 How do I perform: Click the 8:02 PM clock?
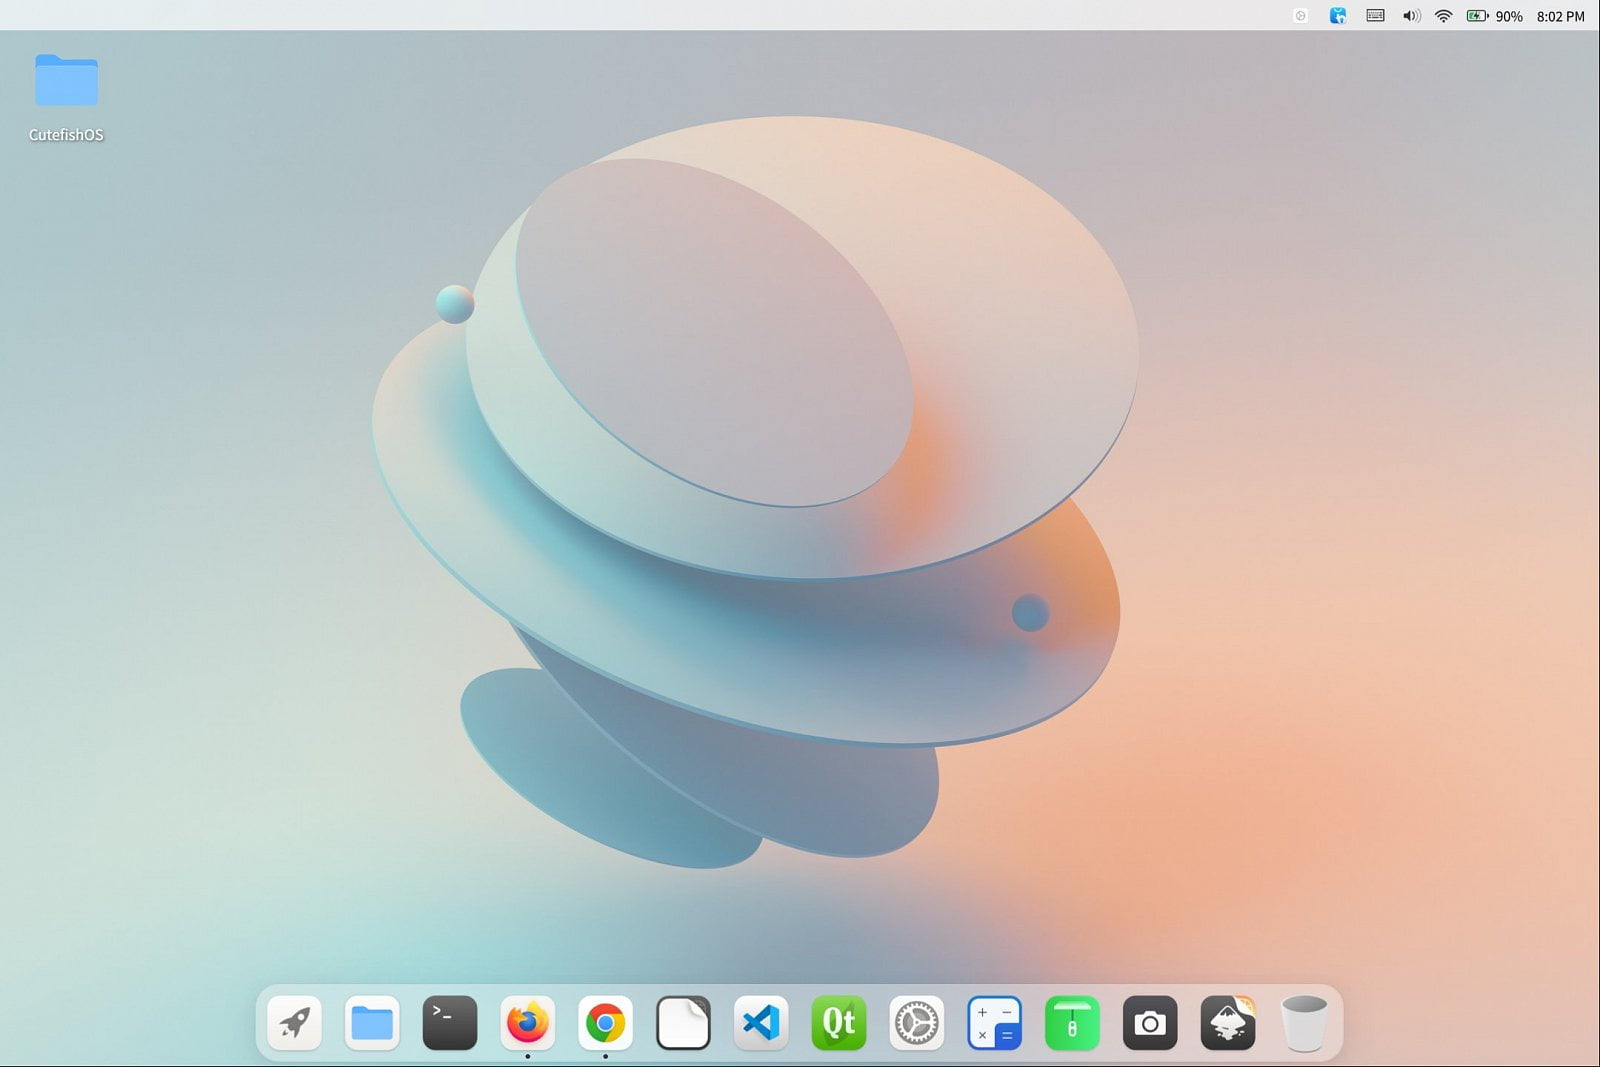1560,16
